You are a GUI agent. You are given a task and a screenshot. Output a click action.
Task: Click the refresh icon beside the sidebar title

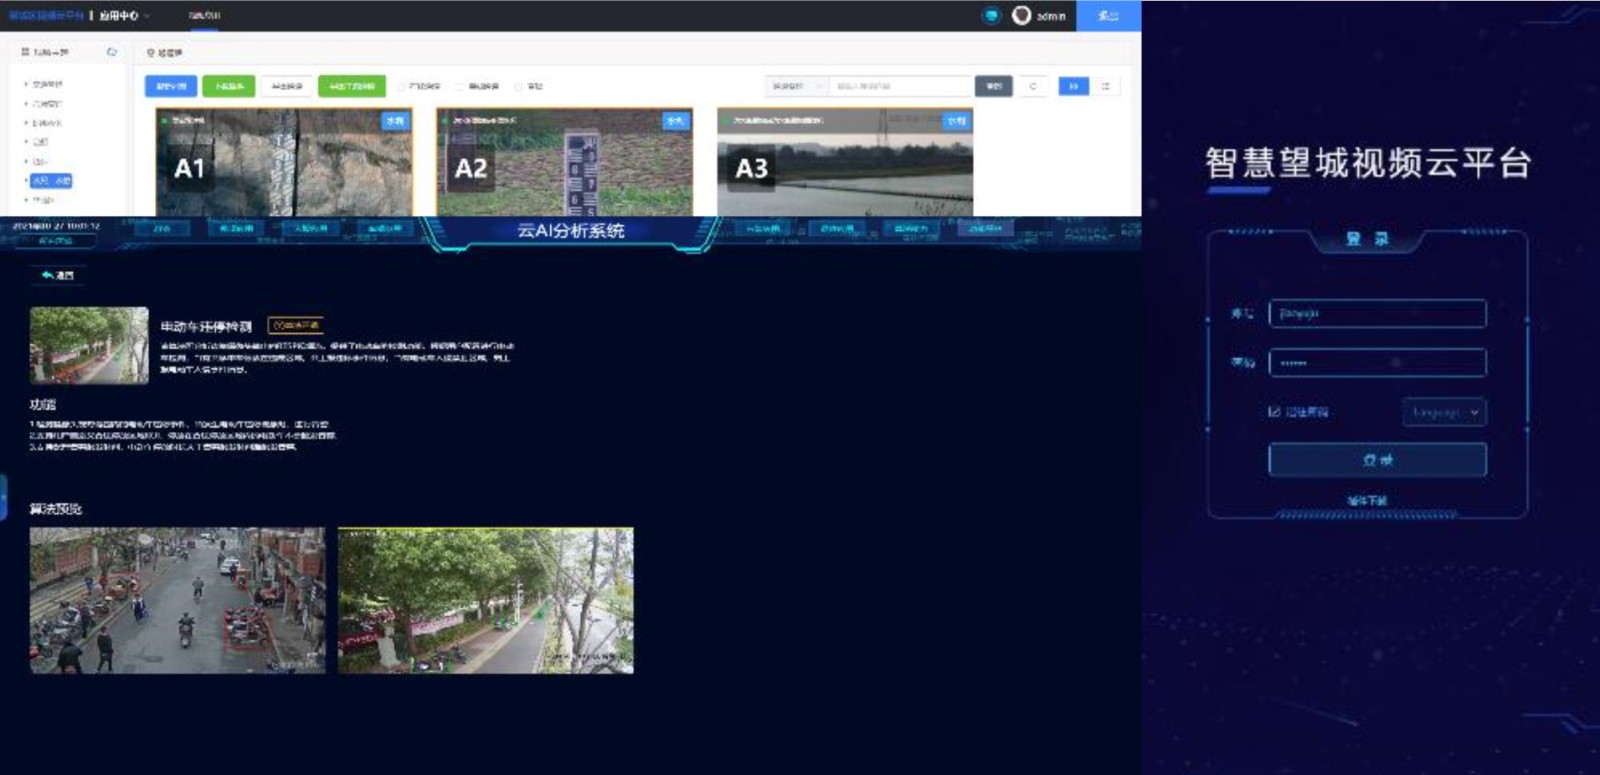pos(112,52)
